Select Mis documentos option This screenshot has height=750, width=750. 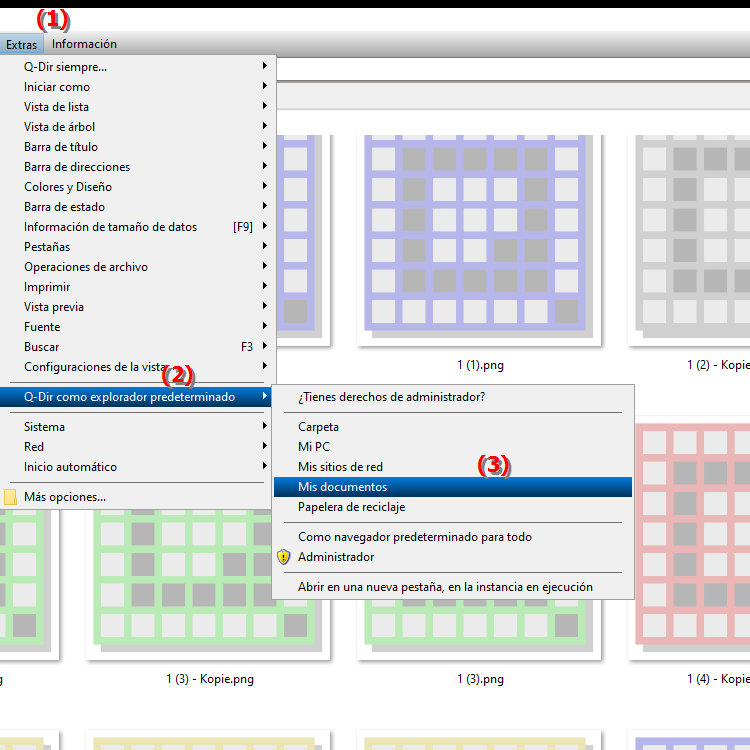[453, 487]
